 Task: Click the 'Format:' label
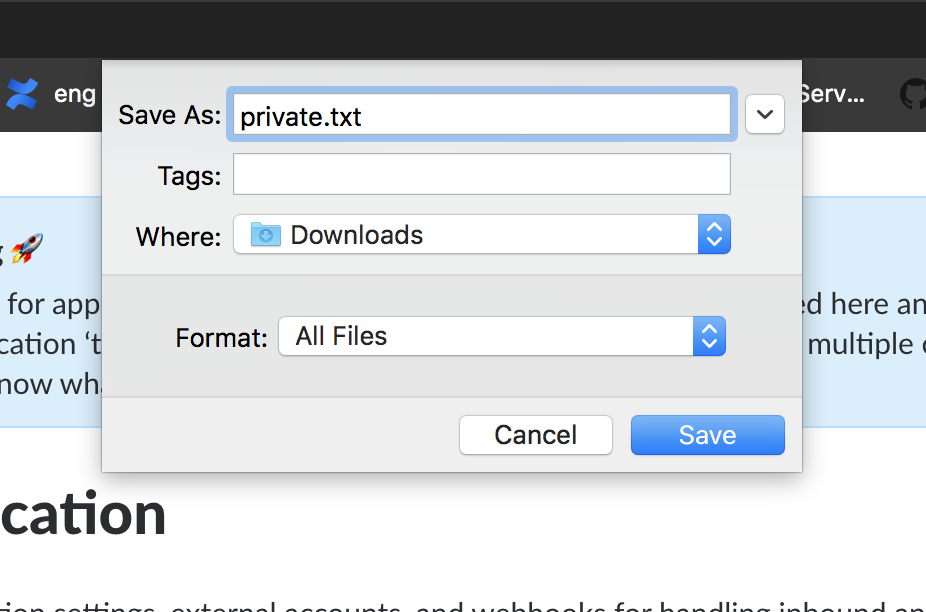point(221,338)
